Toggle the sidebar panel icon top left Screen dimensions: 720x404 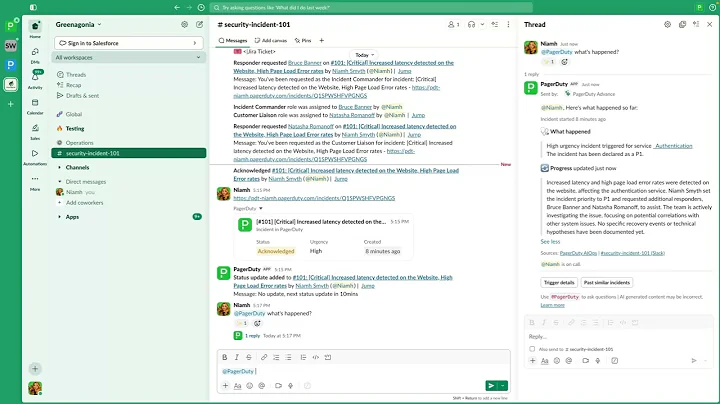pyautogui.click(x=33, y=7)
